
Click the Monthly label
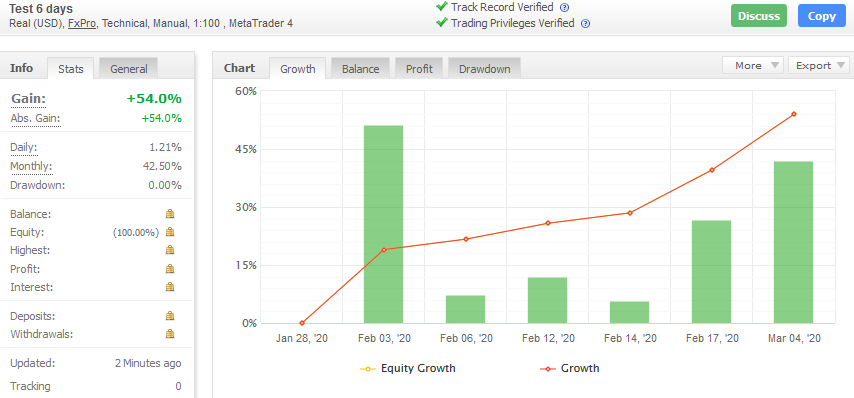(32, 166)
